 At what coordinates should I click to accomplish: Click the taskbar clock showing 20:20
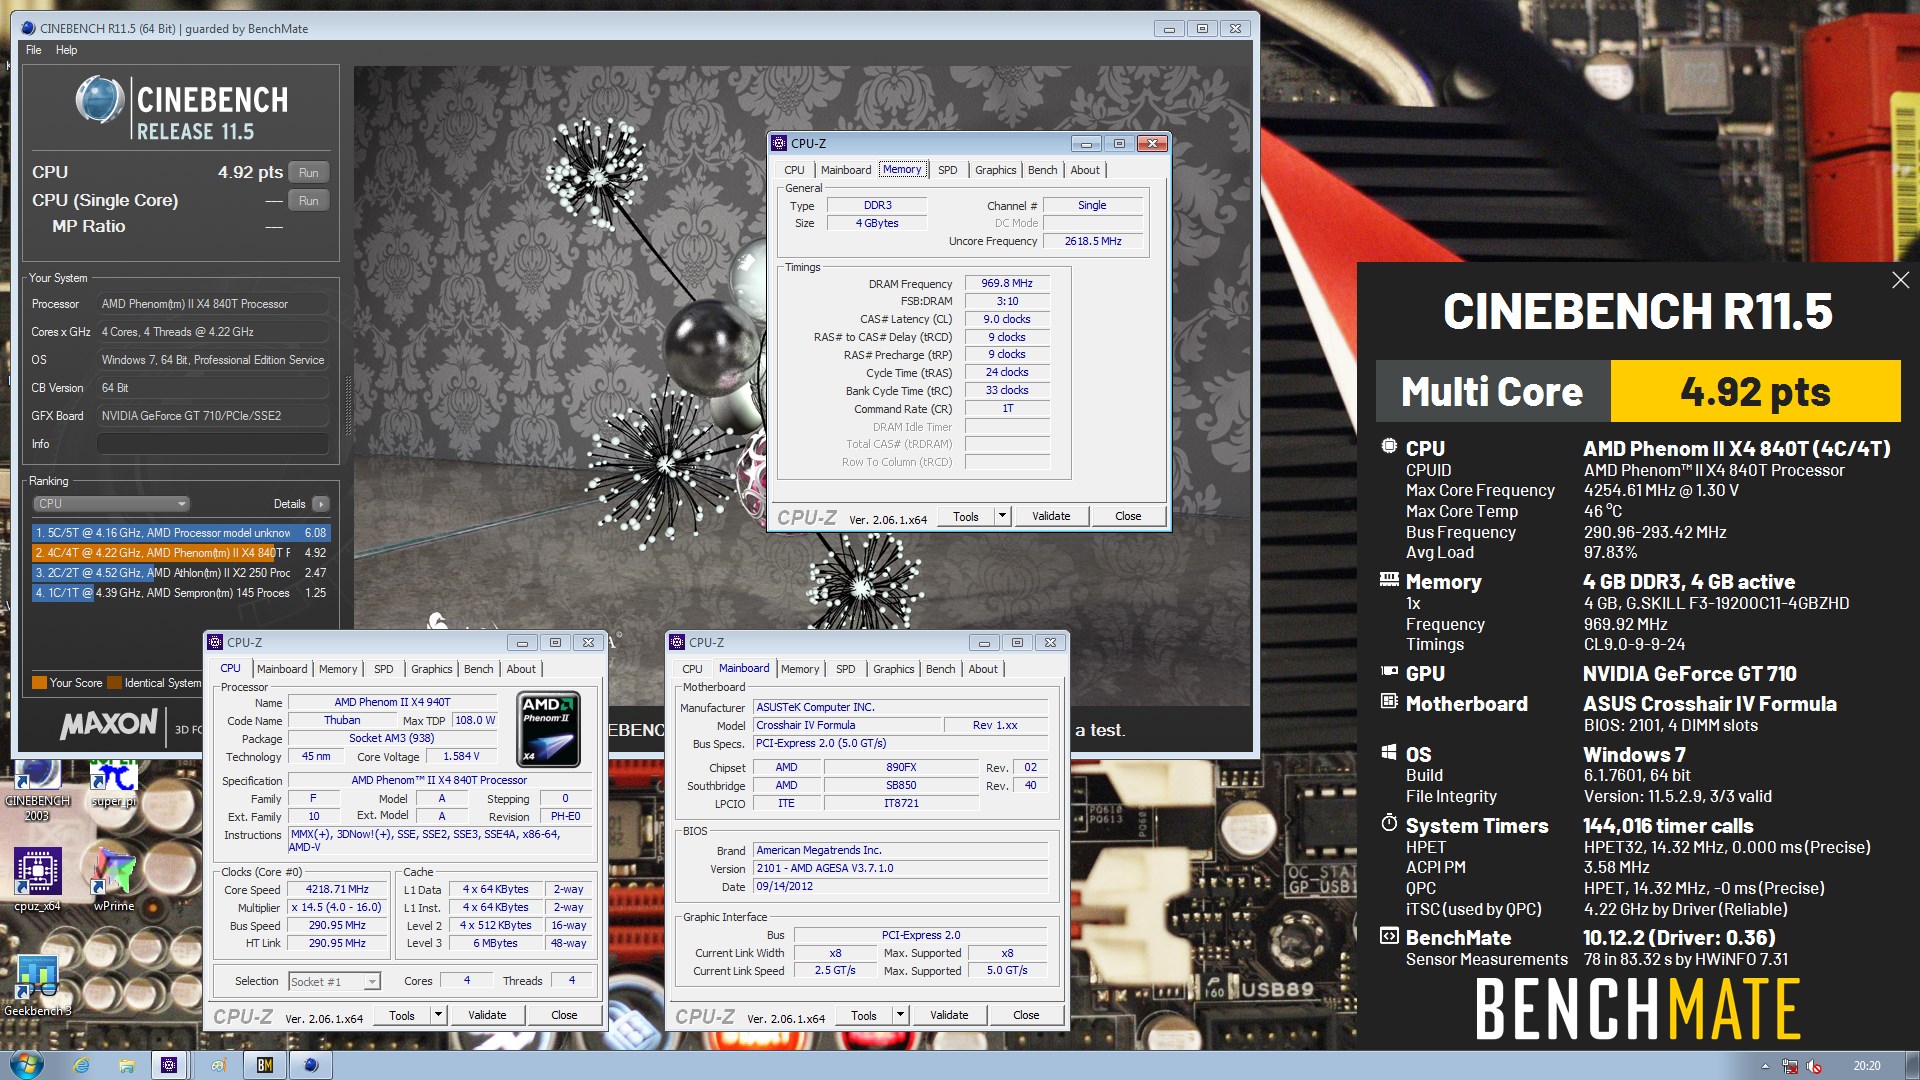pos(1866,1066)
